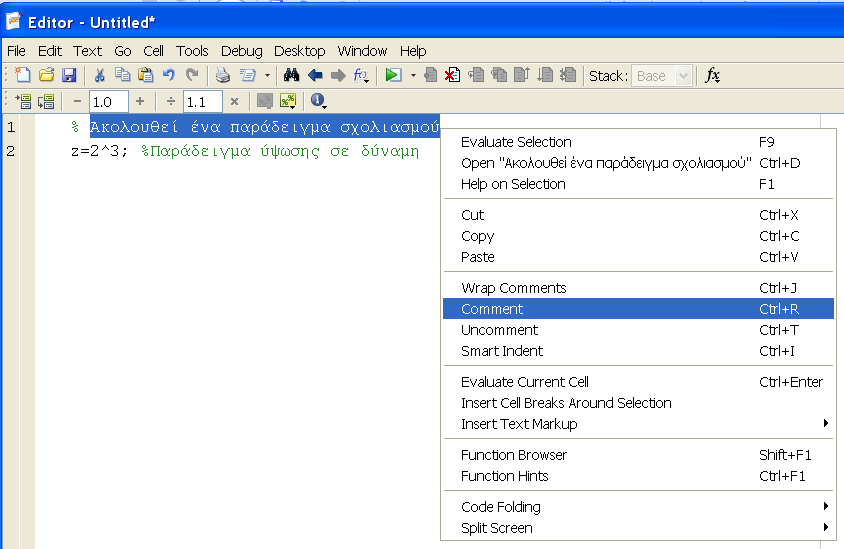Screen dimensions: 844x549
Task: Click the Open file folder icon
Action: tap(46, 75)
